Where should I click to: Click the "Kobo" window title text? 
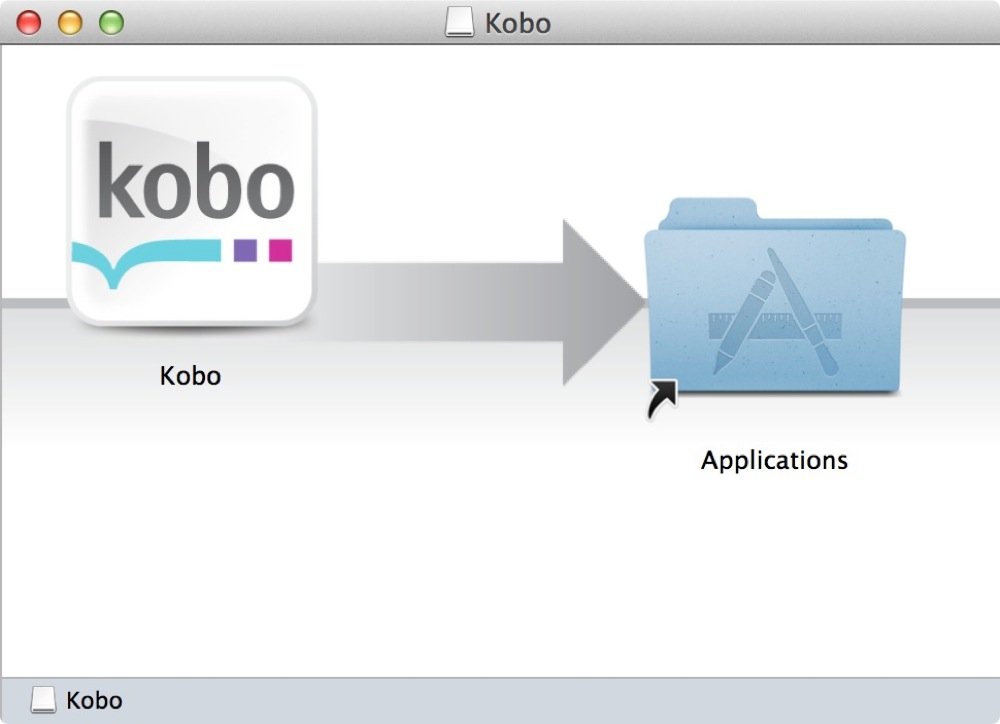518,24
